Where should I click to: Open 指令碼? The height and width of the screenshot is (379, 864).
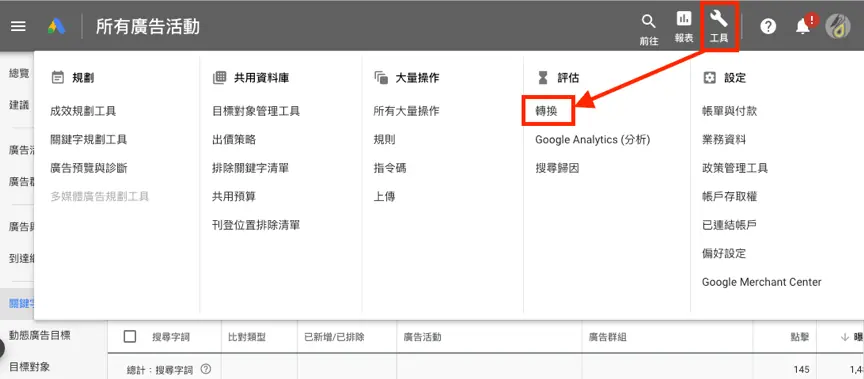[x=390, y=168]
